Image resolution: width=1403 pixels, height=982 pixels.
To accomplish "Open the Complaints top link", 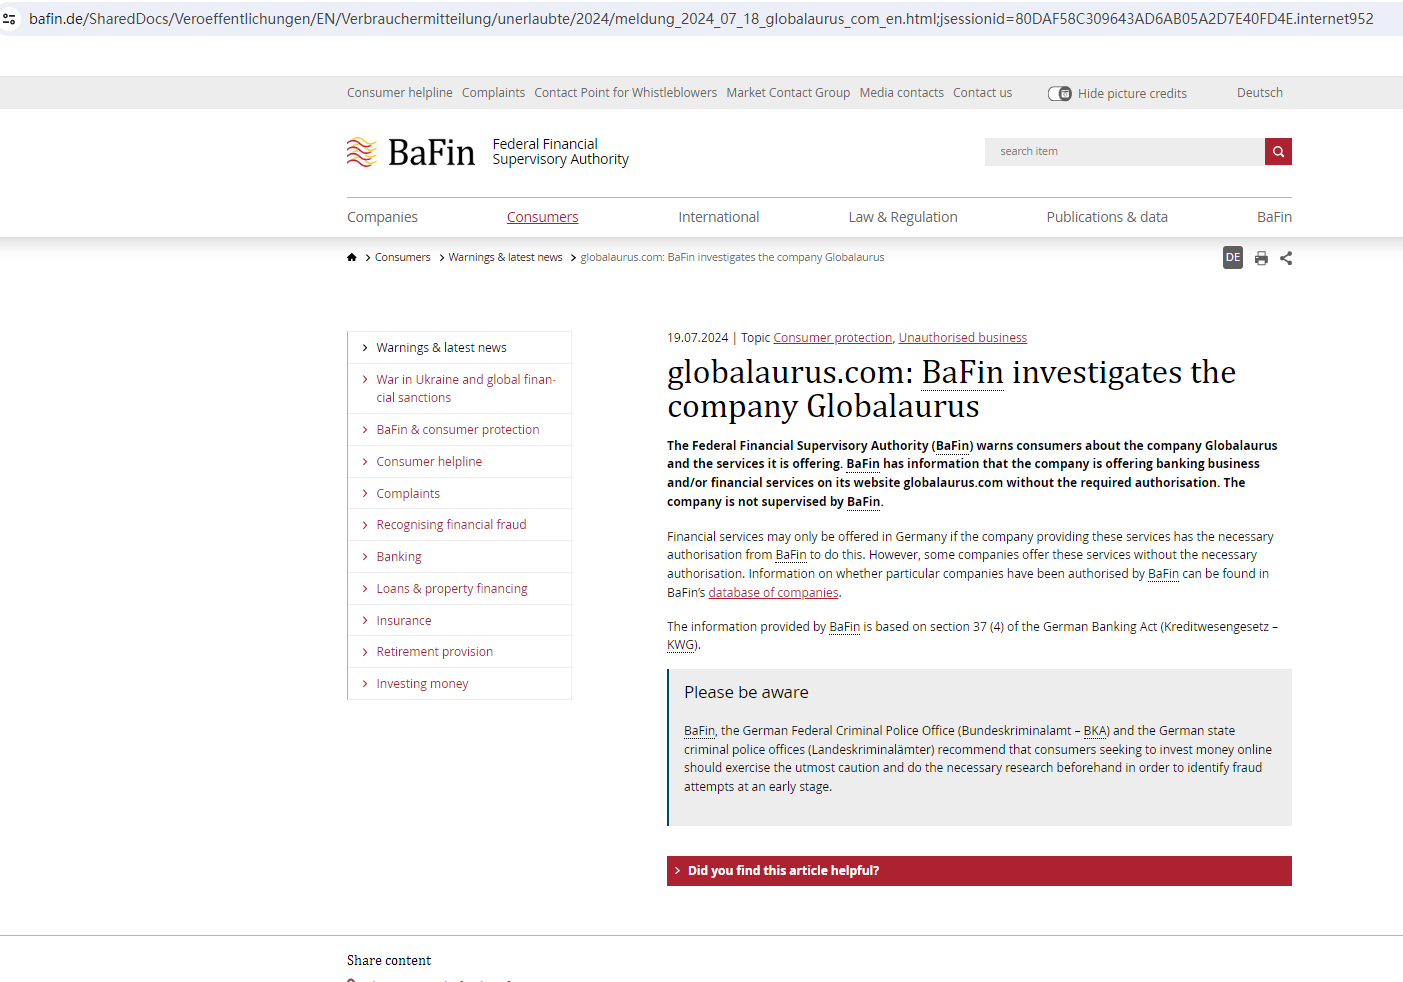I will point(493,93).
